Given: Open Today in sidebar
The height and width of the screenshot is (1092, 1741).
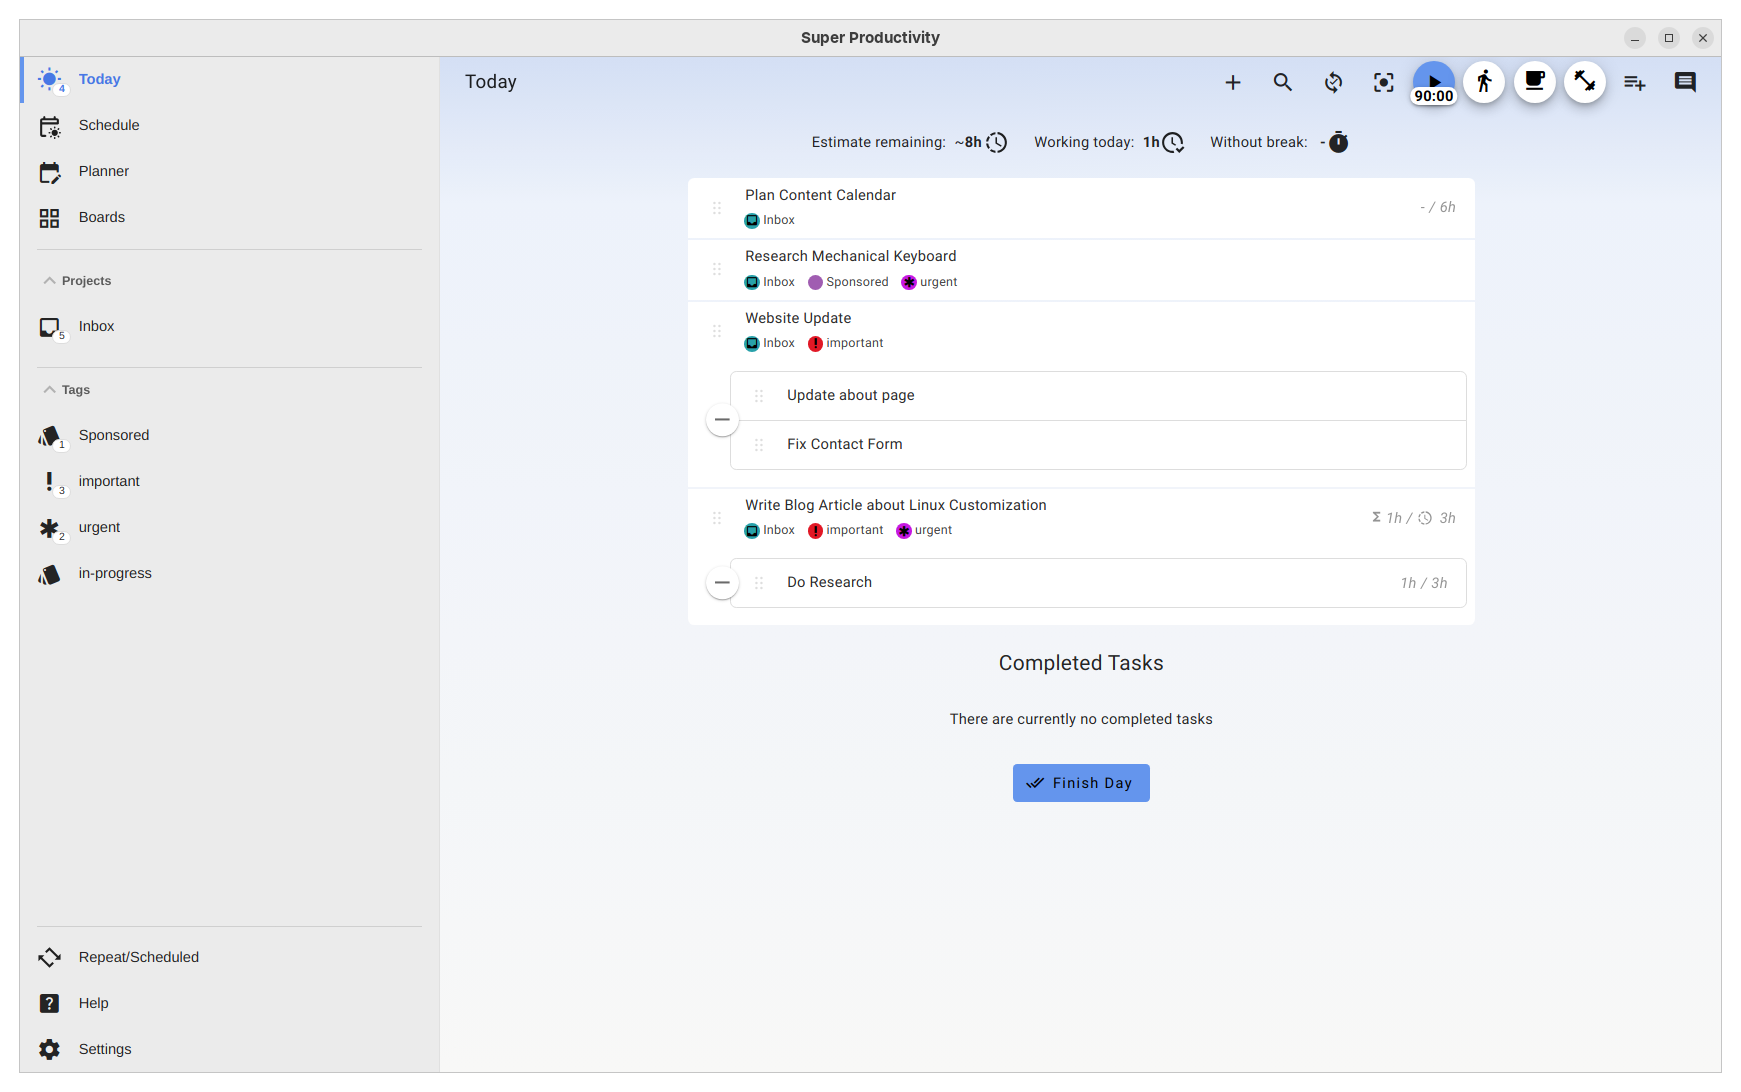Looking at the screenshot, I should (229, 80).
